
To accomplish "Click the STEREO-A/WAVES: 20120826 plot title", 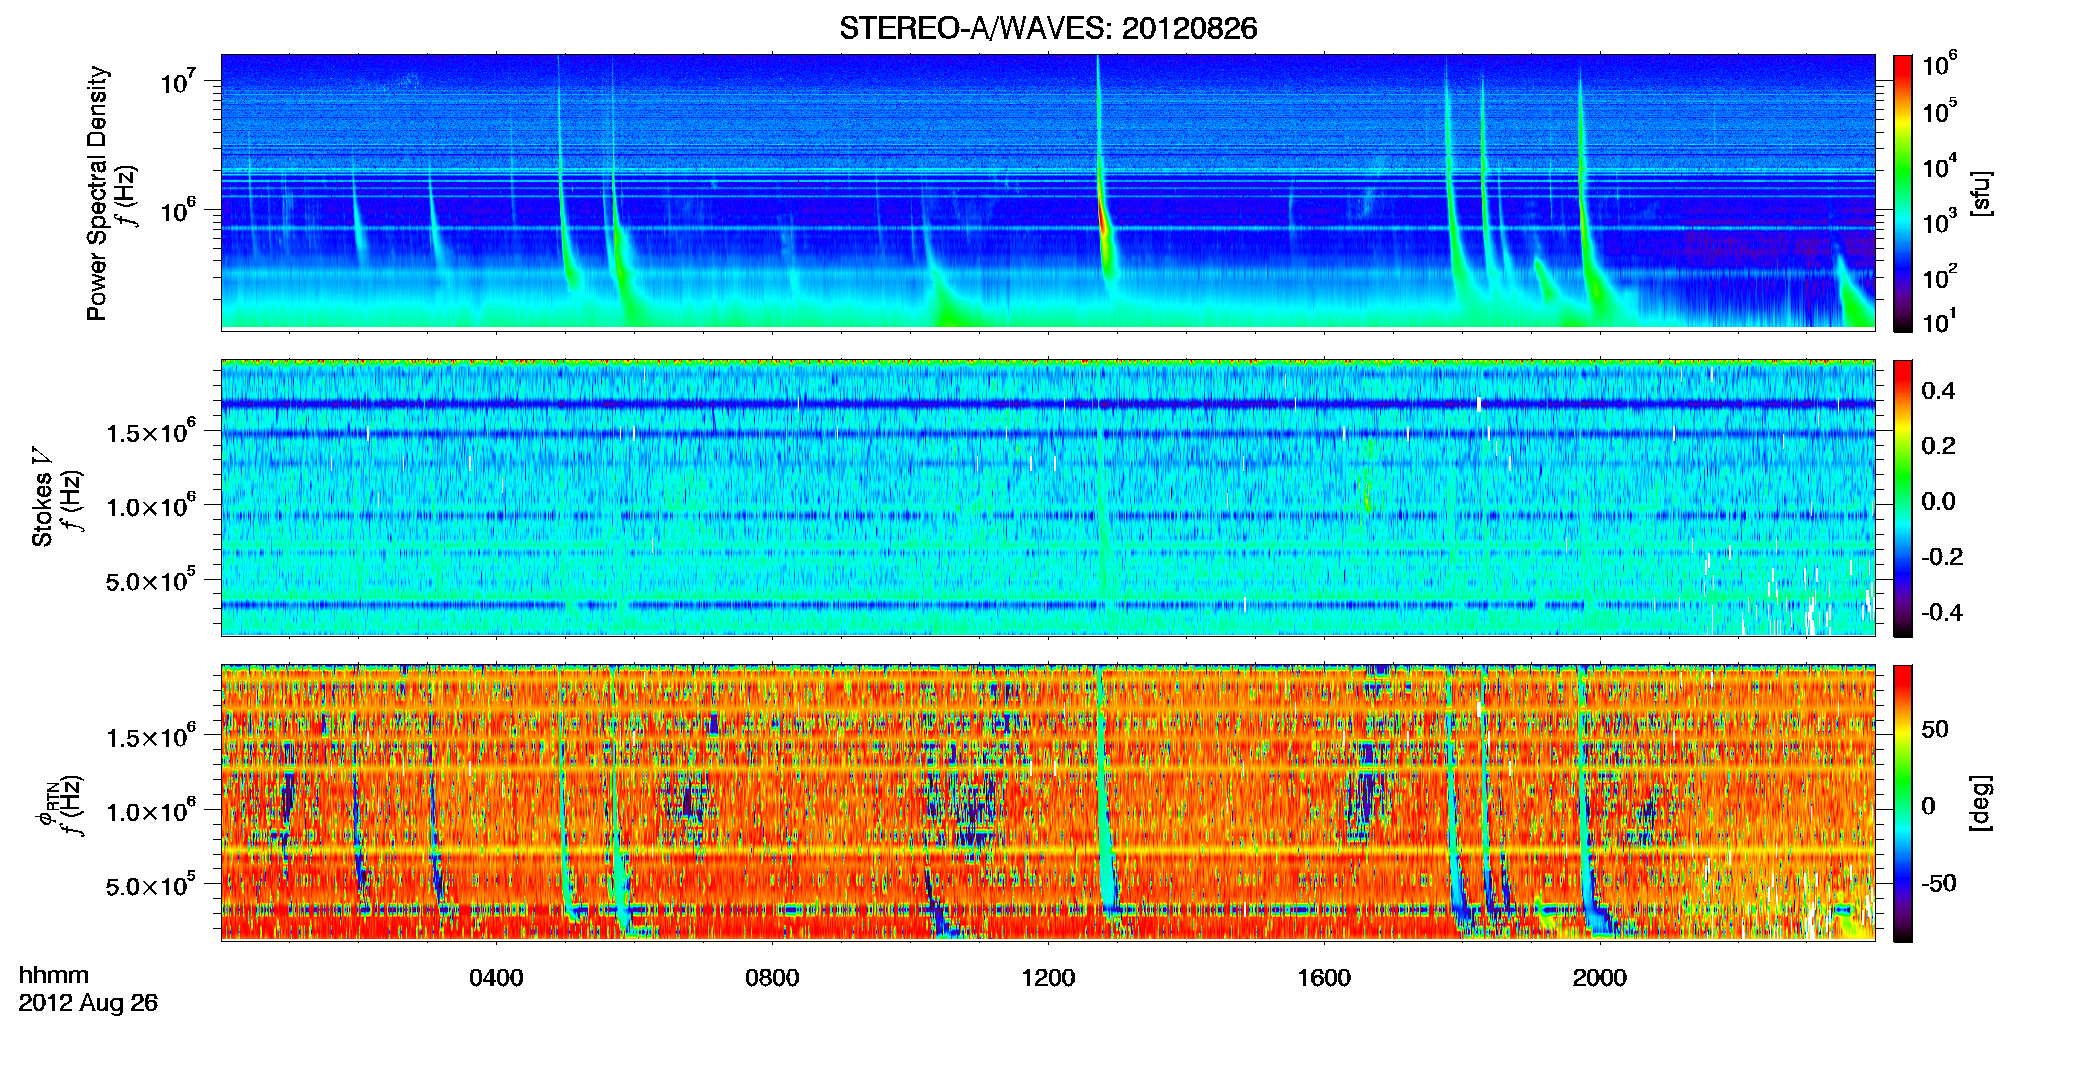I will [1048, 28].
